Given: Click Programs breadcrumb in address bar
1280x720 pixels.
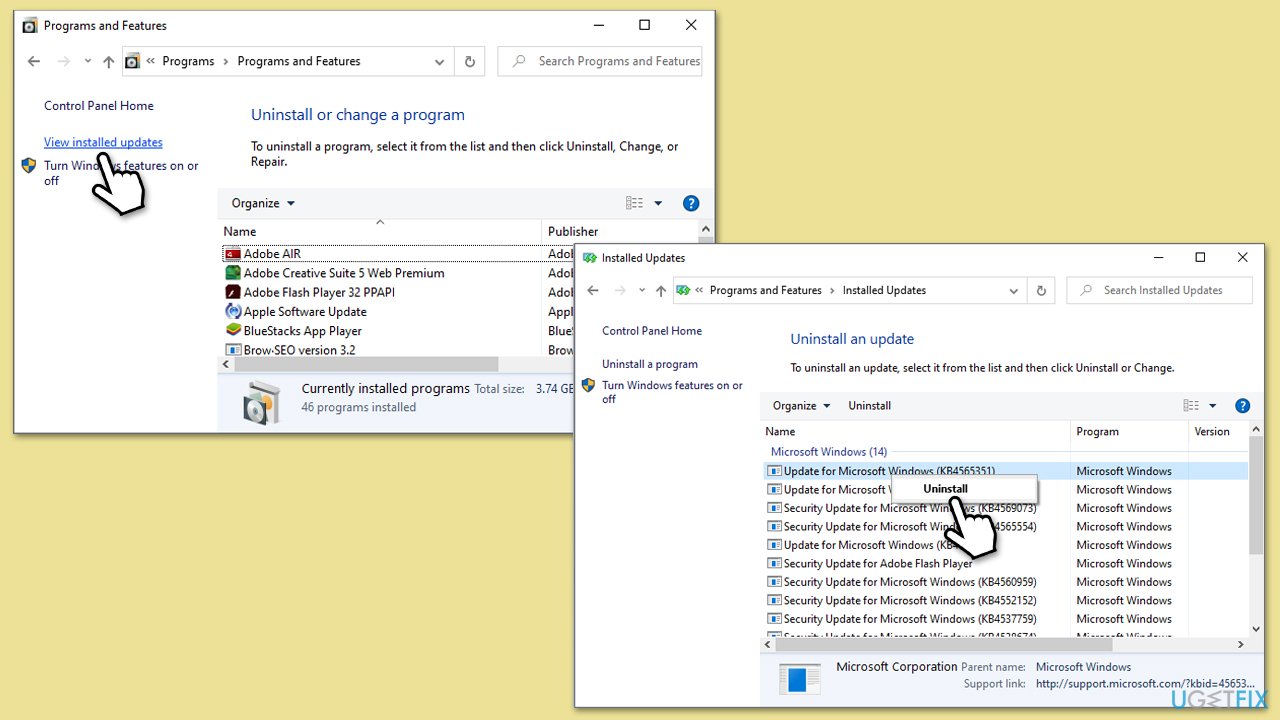Looking at the screenshot, I should point(188,61).
